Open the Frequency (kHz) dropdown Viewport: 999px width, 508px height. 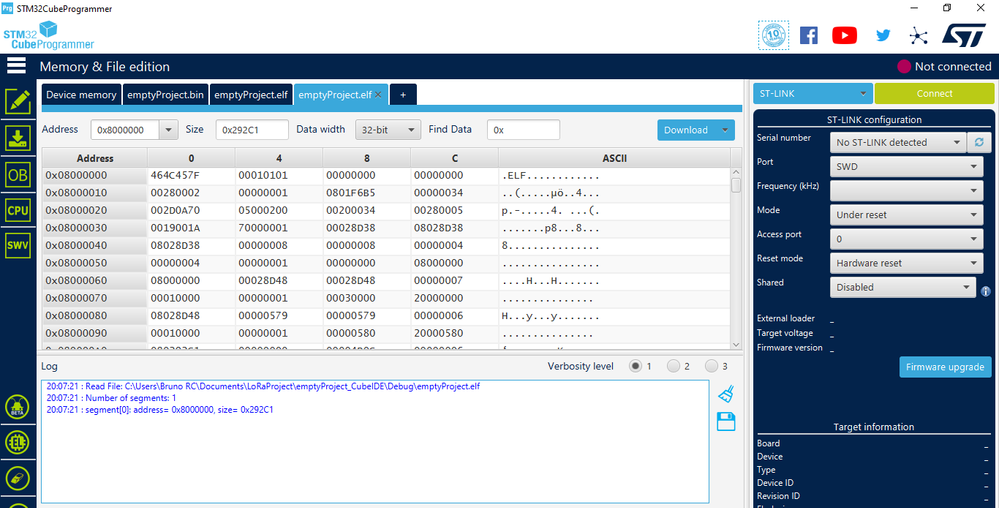[x=906, y=191]
